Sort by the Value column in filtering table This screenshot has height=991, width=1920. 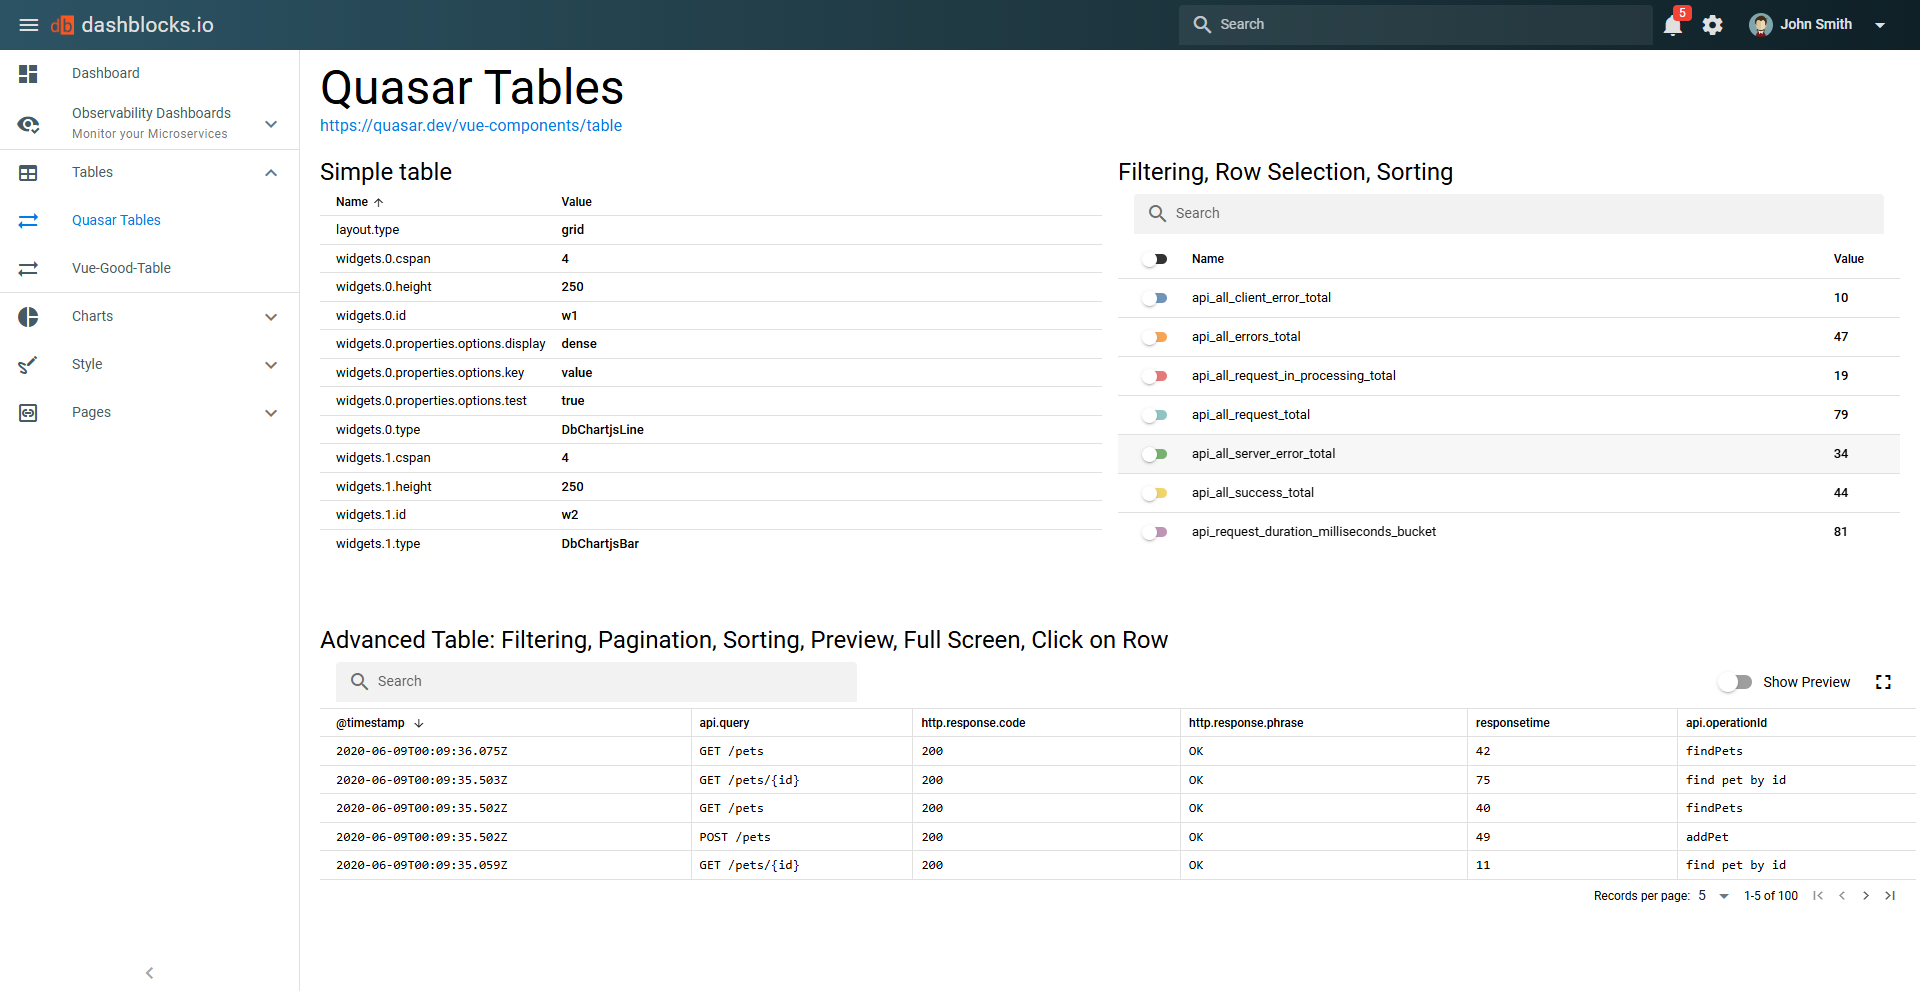pyautogui.click(x=1848, y=259)
